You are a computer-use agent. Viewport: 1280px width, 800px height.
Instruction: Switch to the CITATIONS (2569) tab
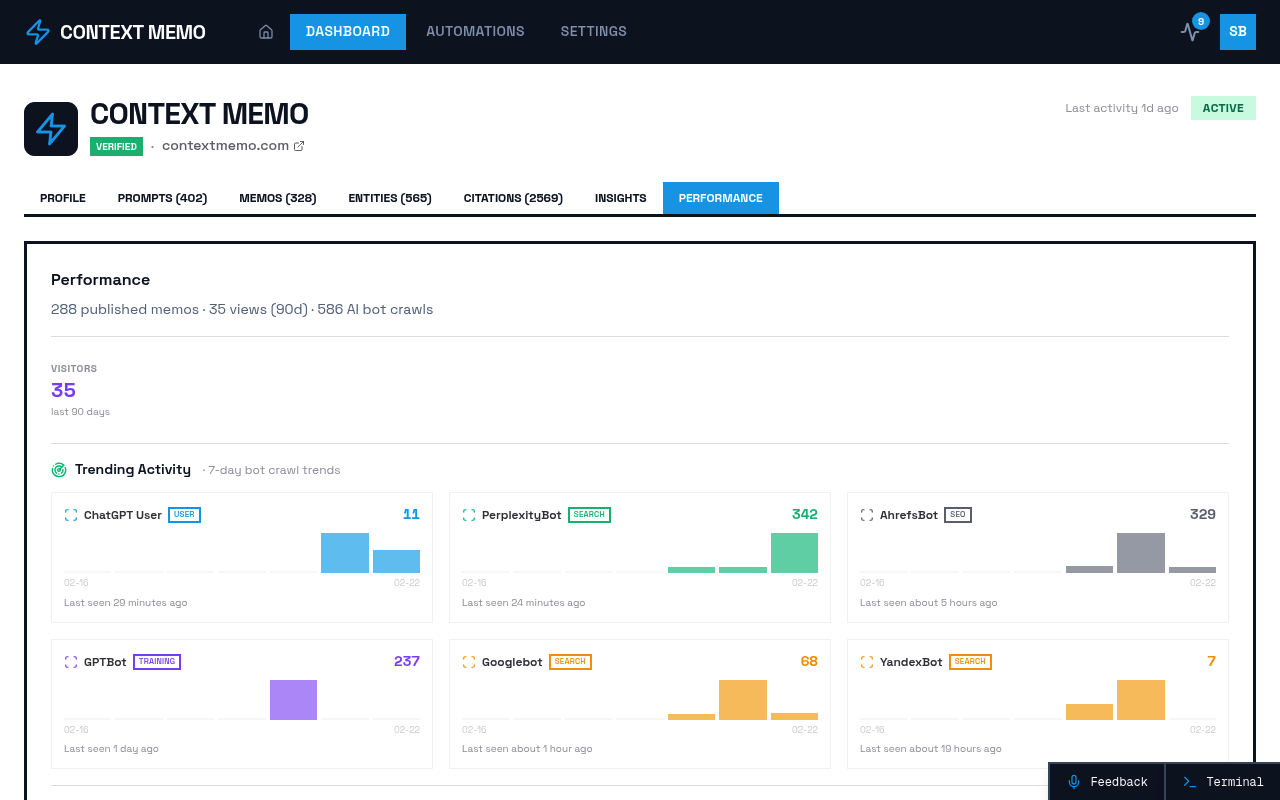click(513, 198)
